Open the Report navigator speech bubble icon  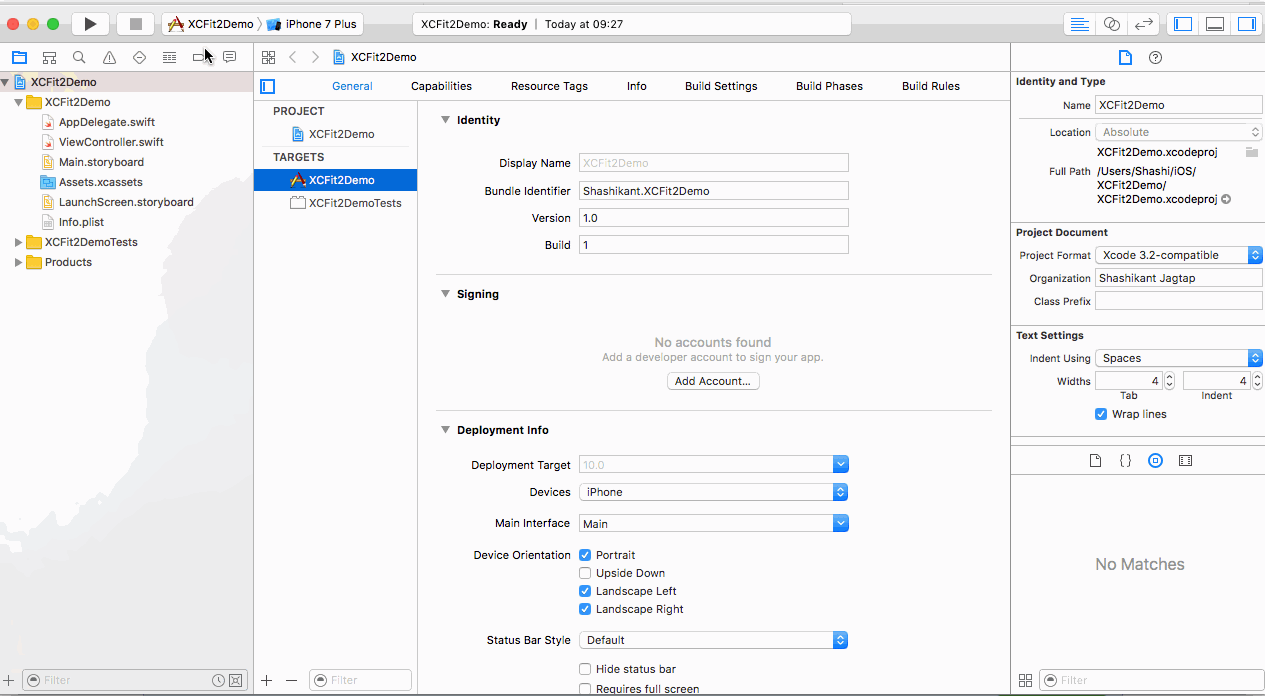tap(229, 57)
